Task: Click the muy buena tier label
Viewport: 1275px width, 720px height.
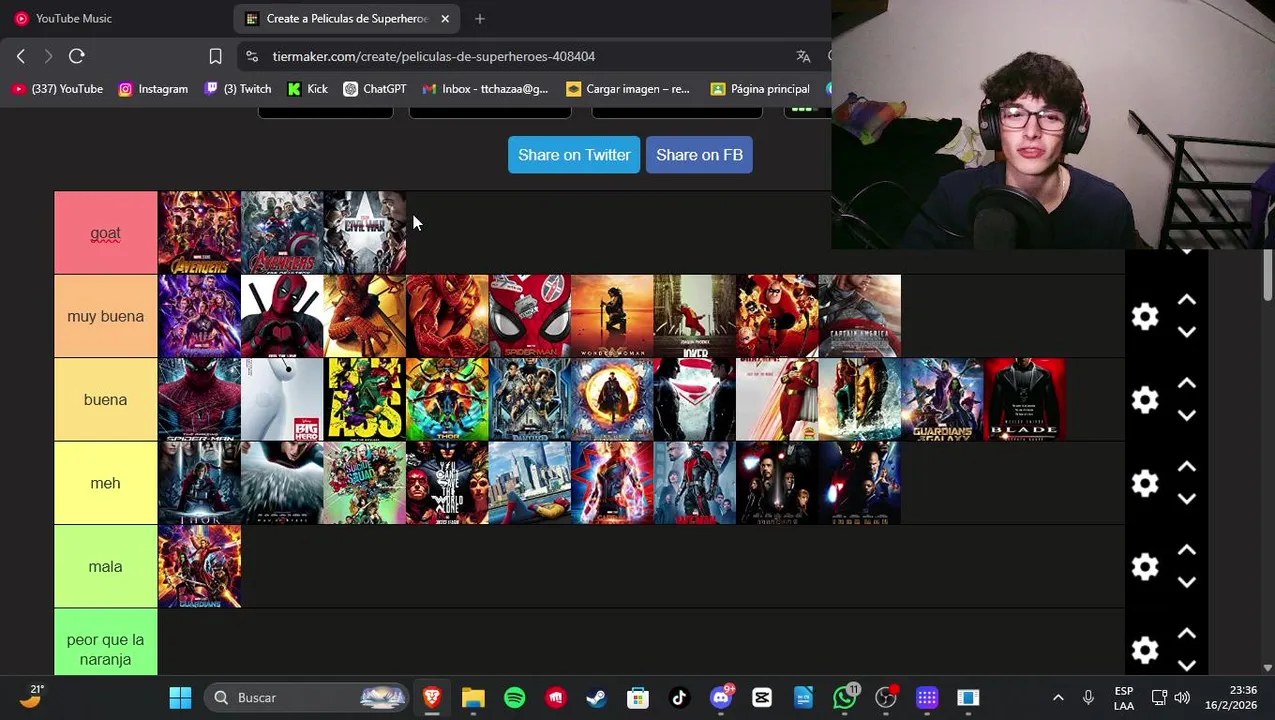Action: [x=105, y=316]
